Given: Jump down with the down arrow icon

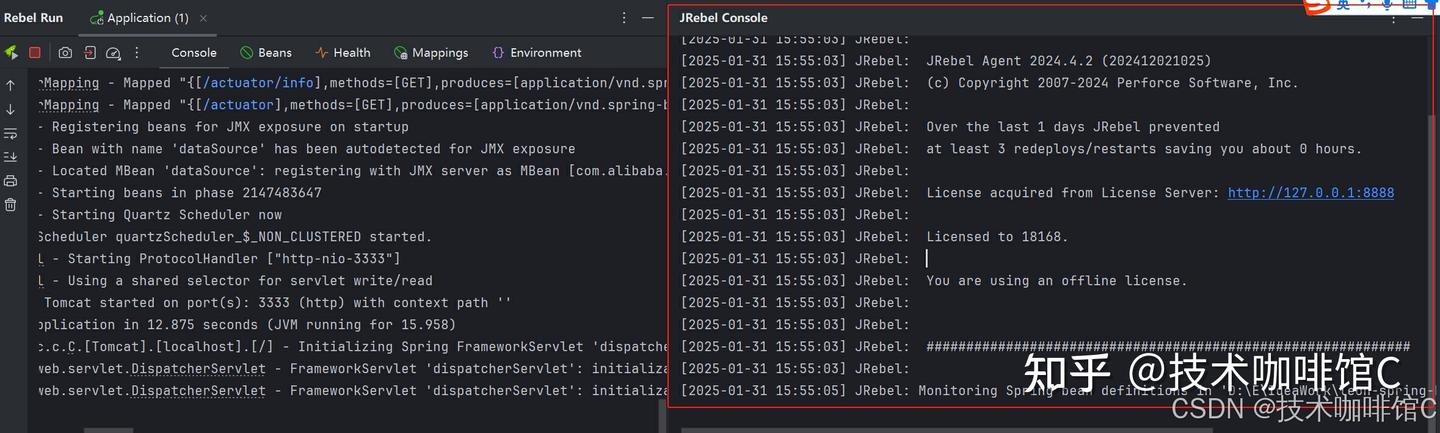Looking at the screenshot, I should pyautogui.click(x=10, y=109).
